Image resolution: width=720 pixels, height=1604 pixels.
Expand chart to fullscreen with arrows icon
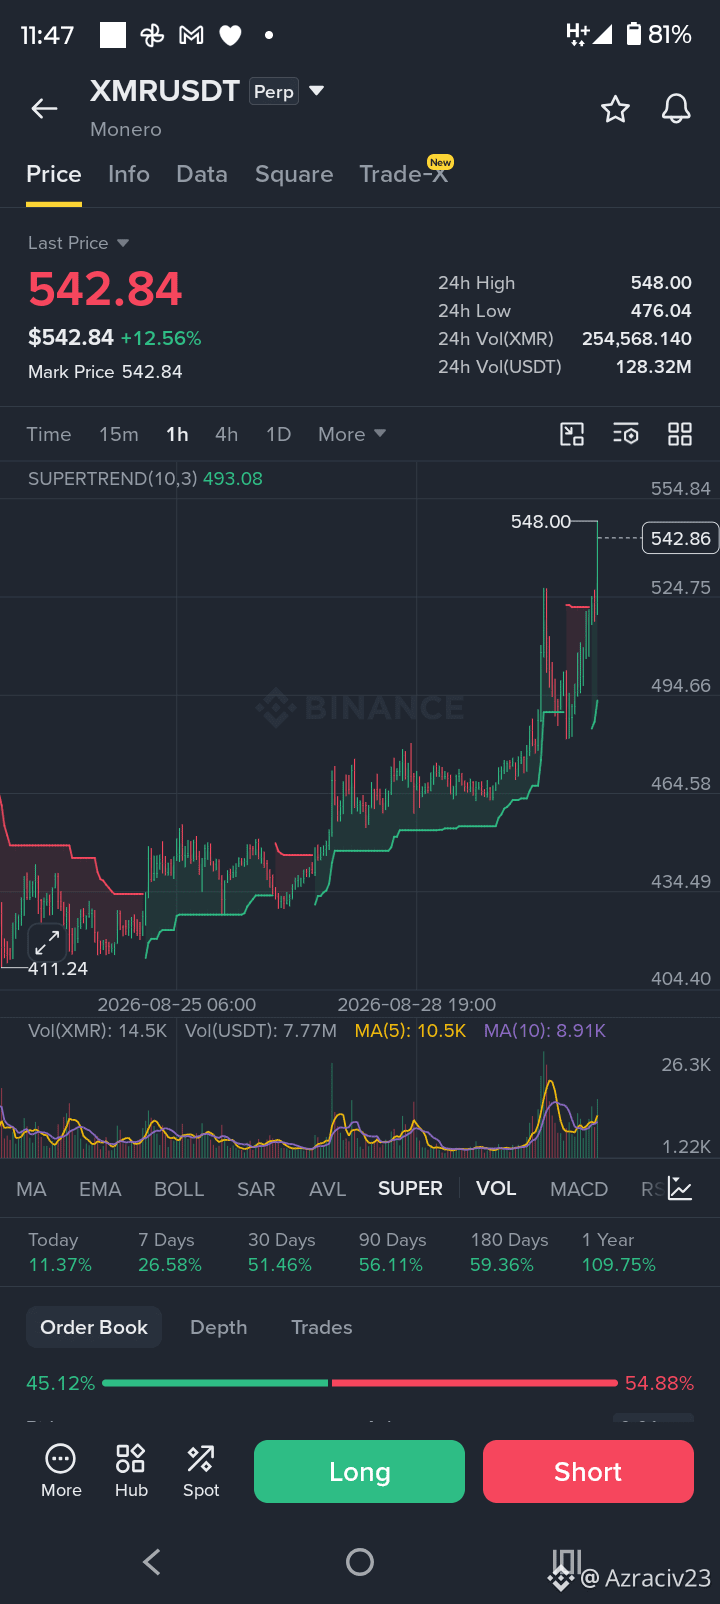[x=47, y=944]
